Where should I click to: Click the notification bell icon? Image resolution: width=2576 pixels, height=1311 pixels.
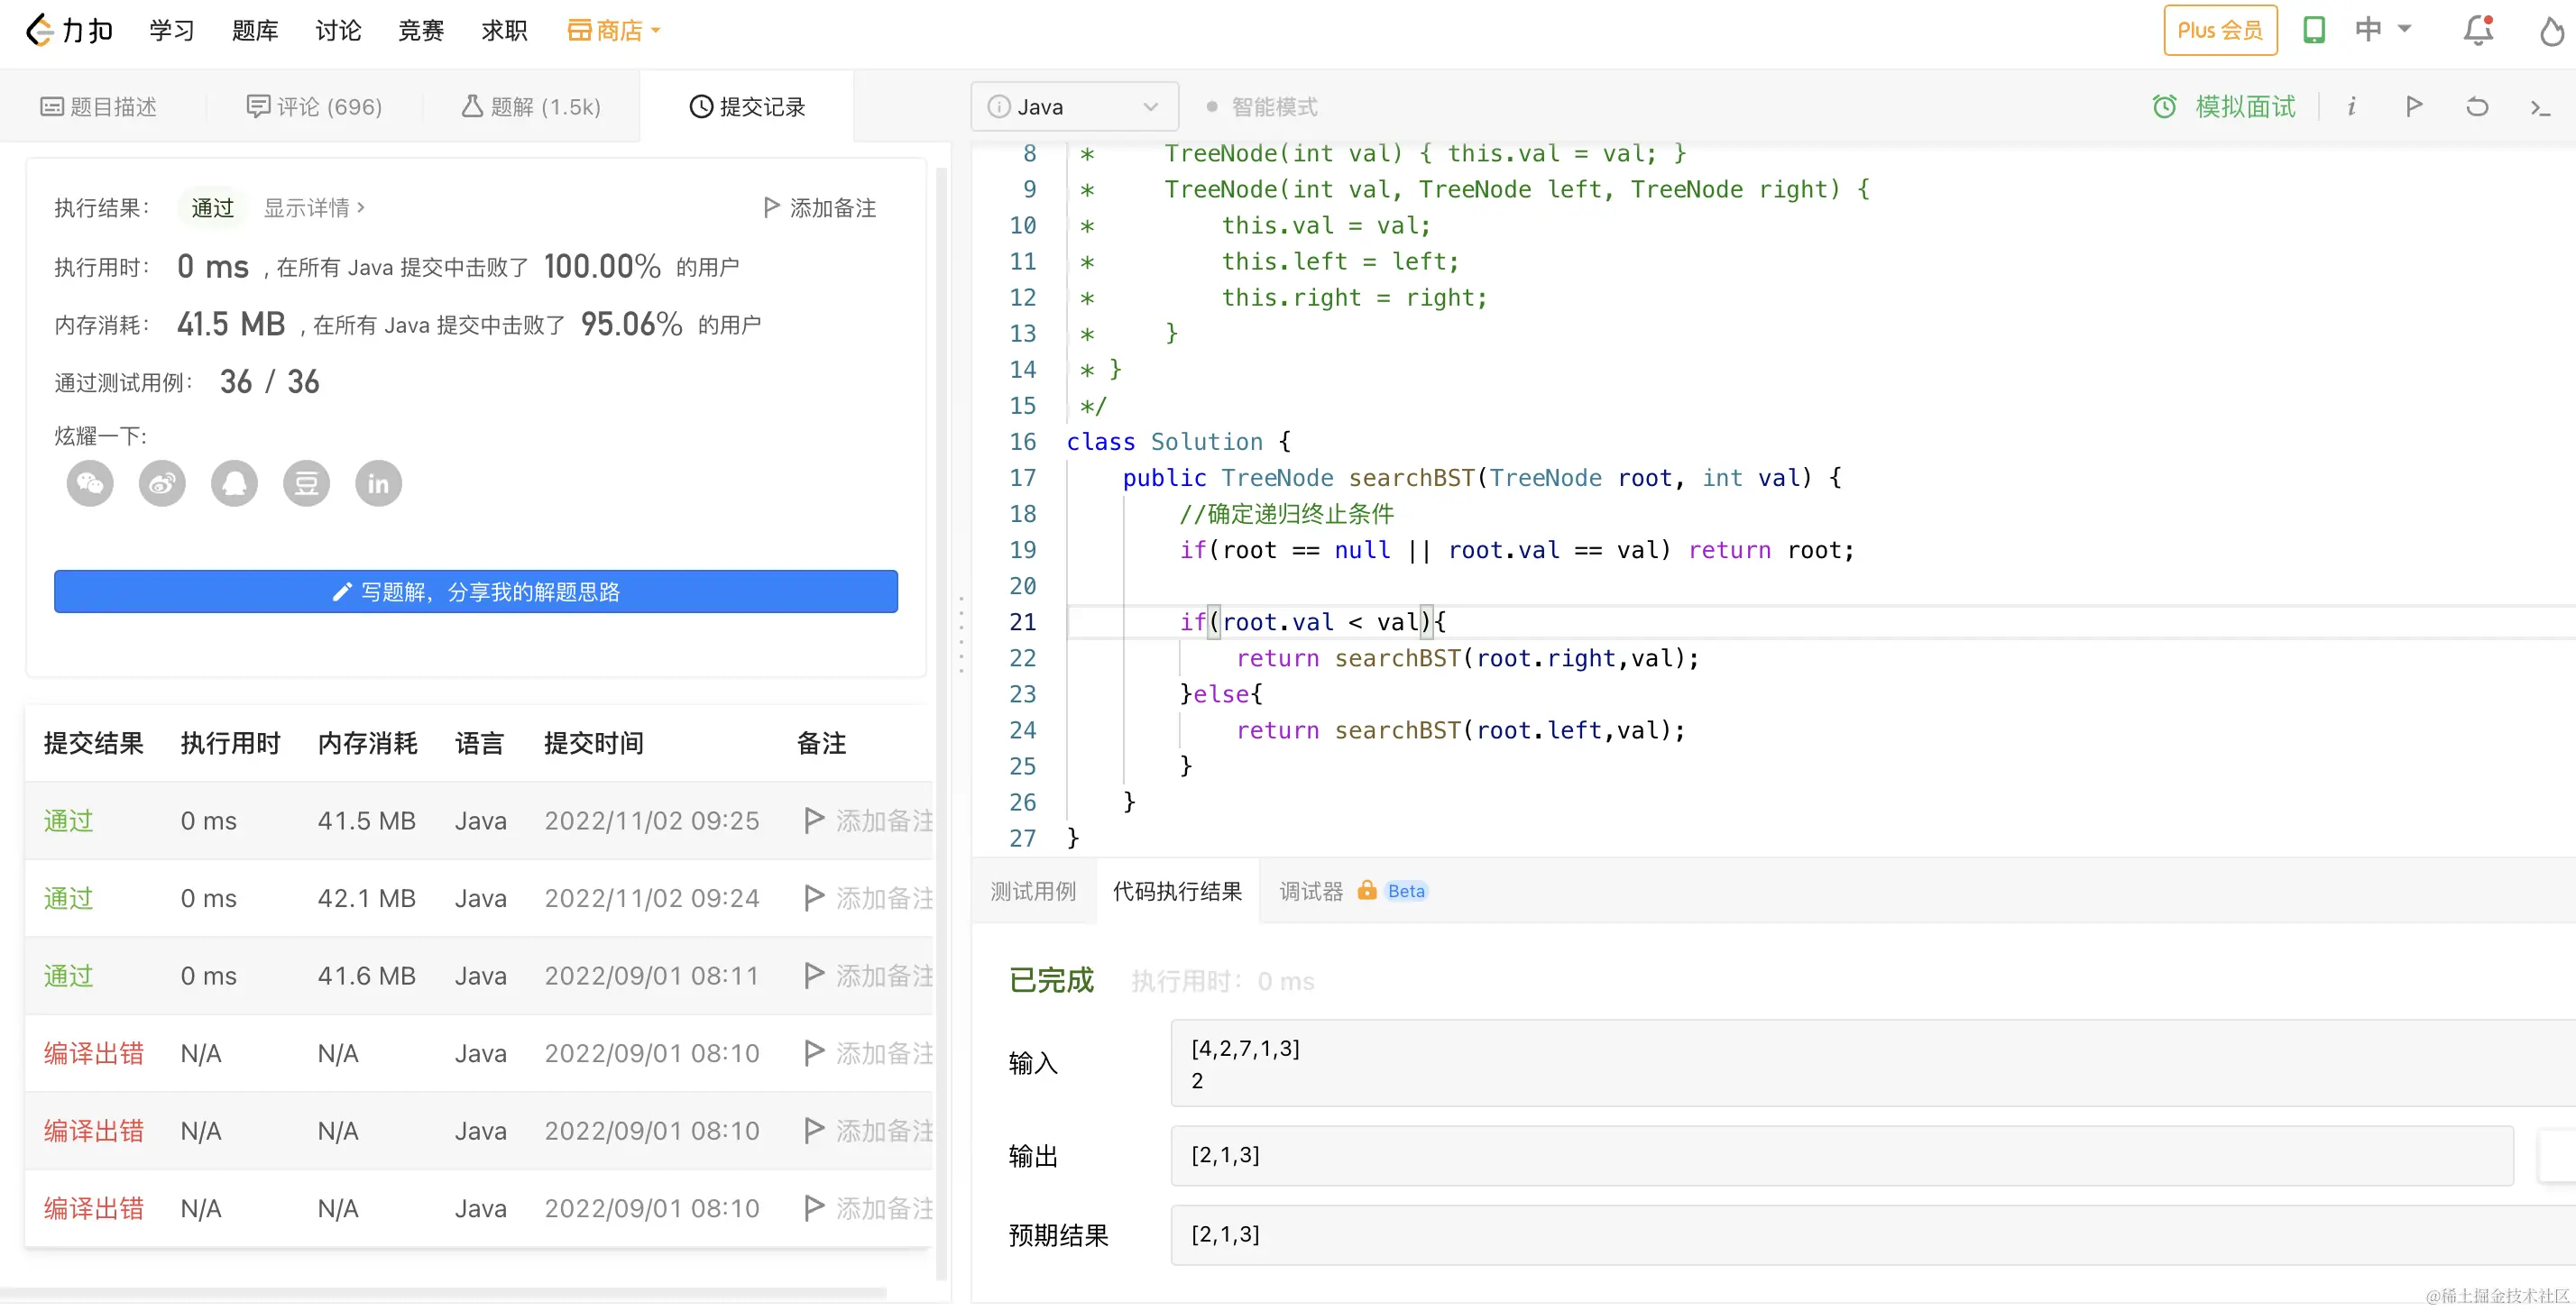point(2477,30)
